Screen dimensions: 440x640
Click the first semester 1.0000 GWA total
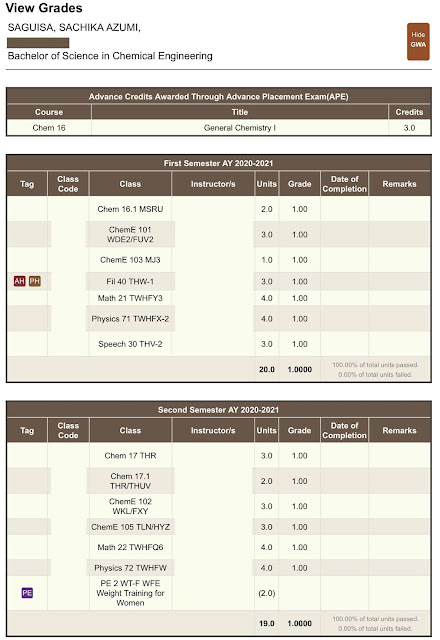click(300, 369)
